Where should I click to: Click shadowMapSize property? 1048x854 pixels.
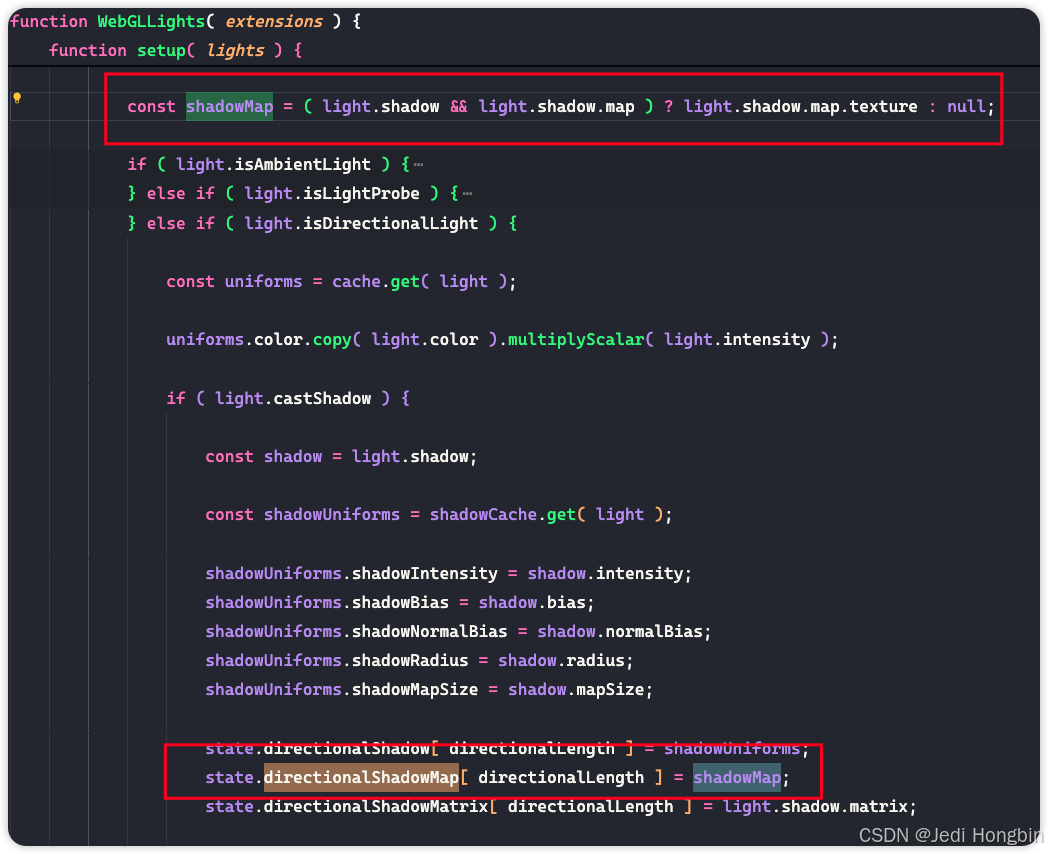pos(414,690)
